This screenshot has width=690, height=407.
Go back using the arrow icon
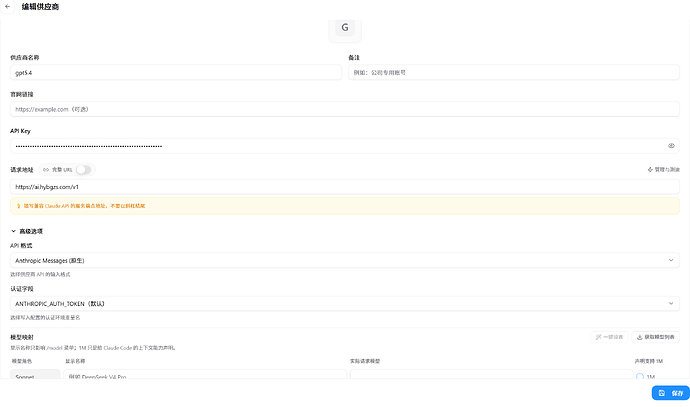pos(7,7)
